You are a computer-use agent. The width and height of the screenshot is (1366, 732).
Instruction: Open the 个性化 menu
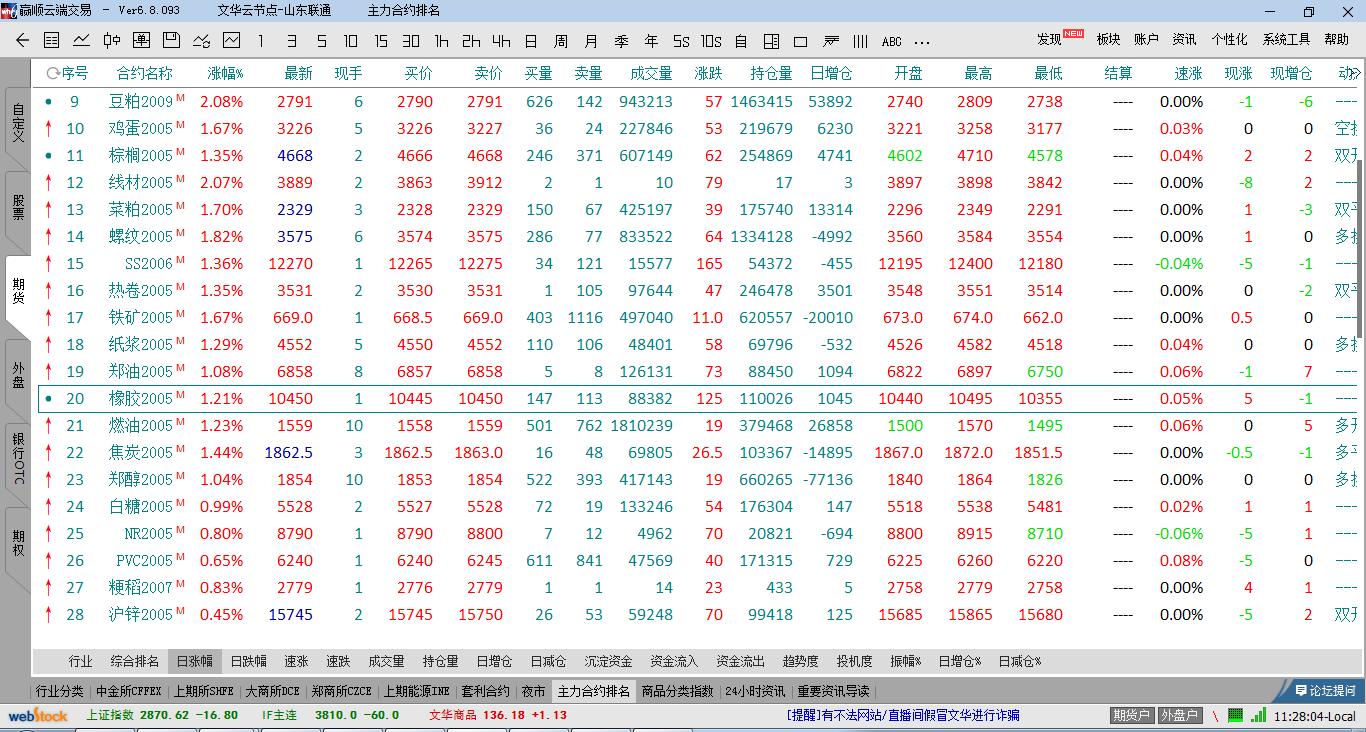[1229, 39]
